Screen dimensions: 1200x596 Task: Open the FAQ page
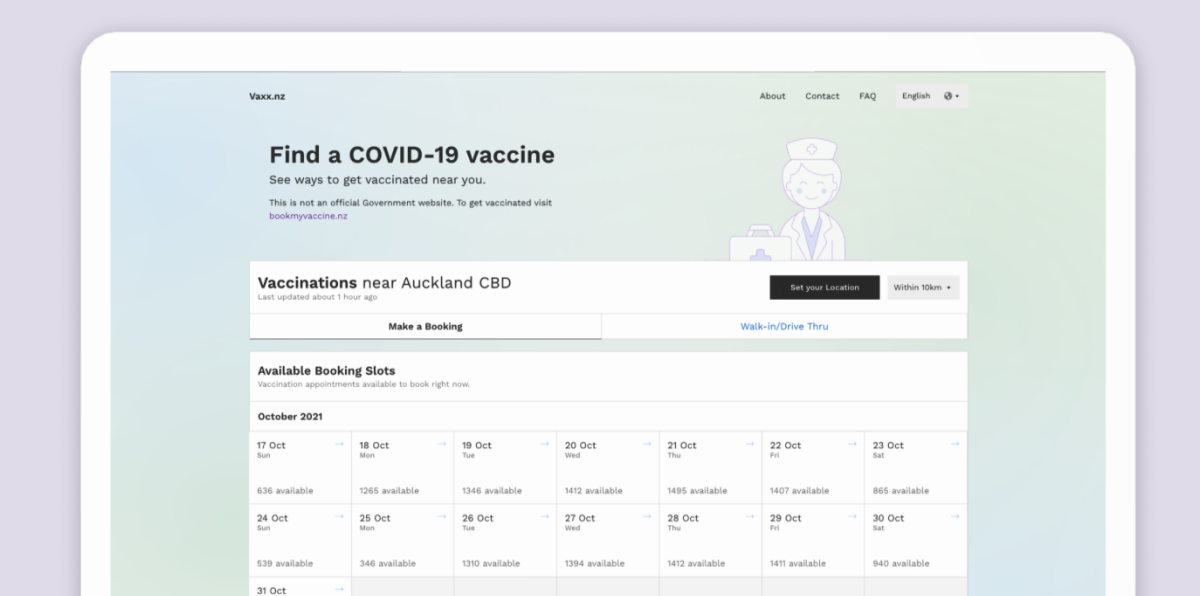[x=867, y=96]
